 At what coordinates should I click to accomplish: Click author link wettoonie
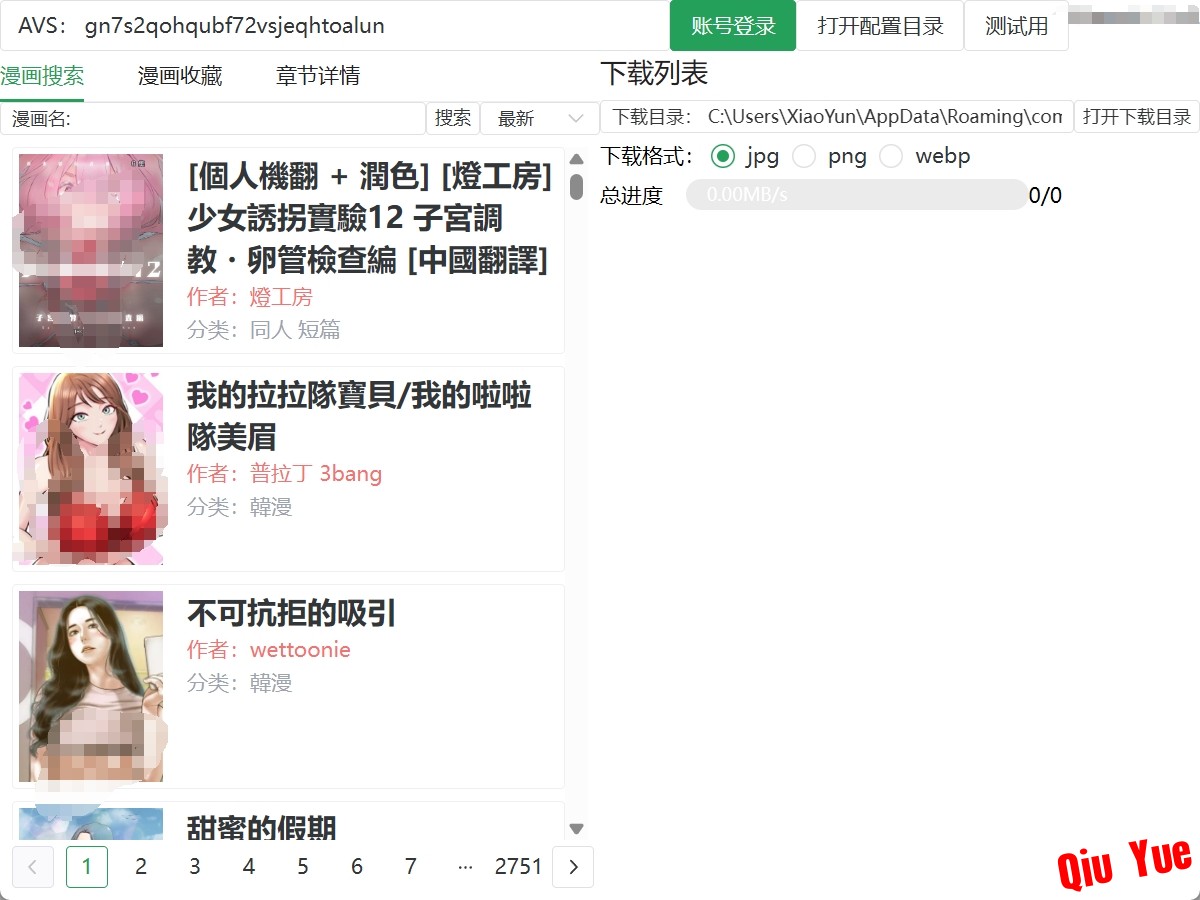point(300,650)
